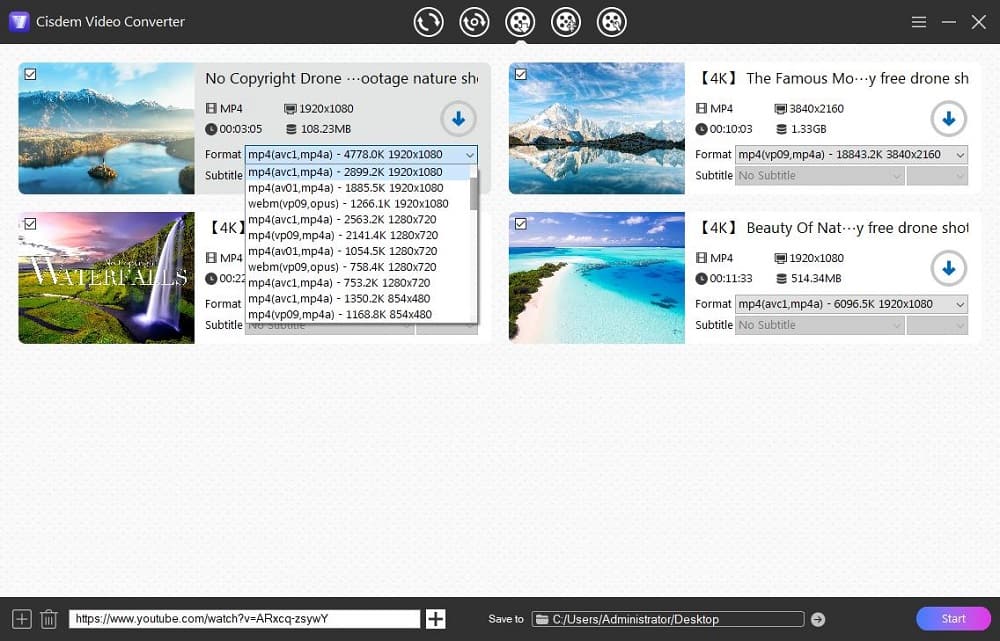Minimize the Cisdem window
Image resolution: width=1000 pixels, height=641 pixels.
pos(948,22)
